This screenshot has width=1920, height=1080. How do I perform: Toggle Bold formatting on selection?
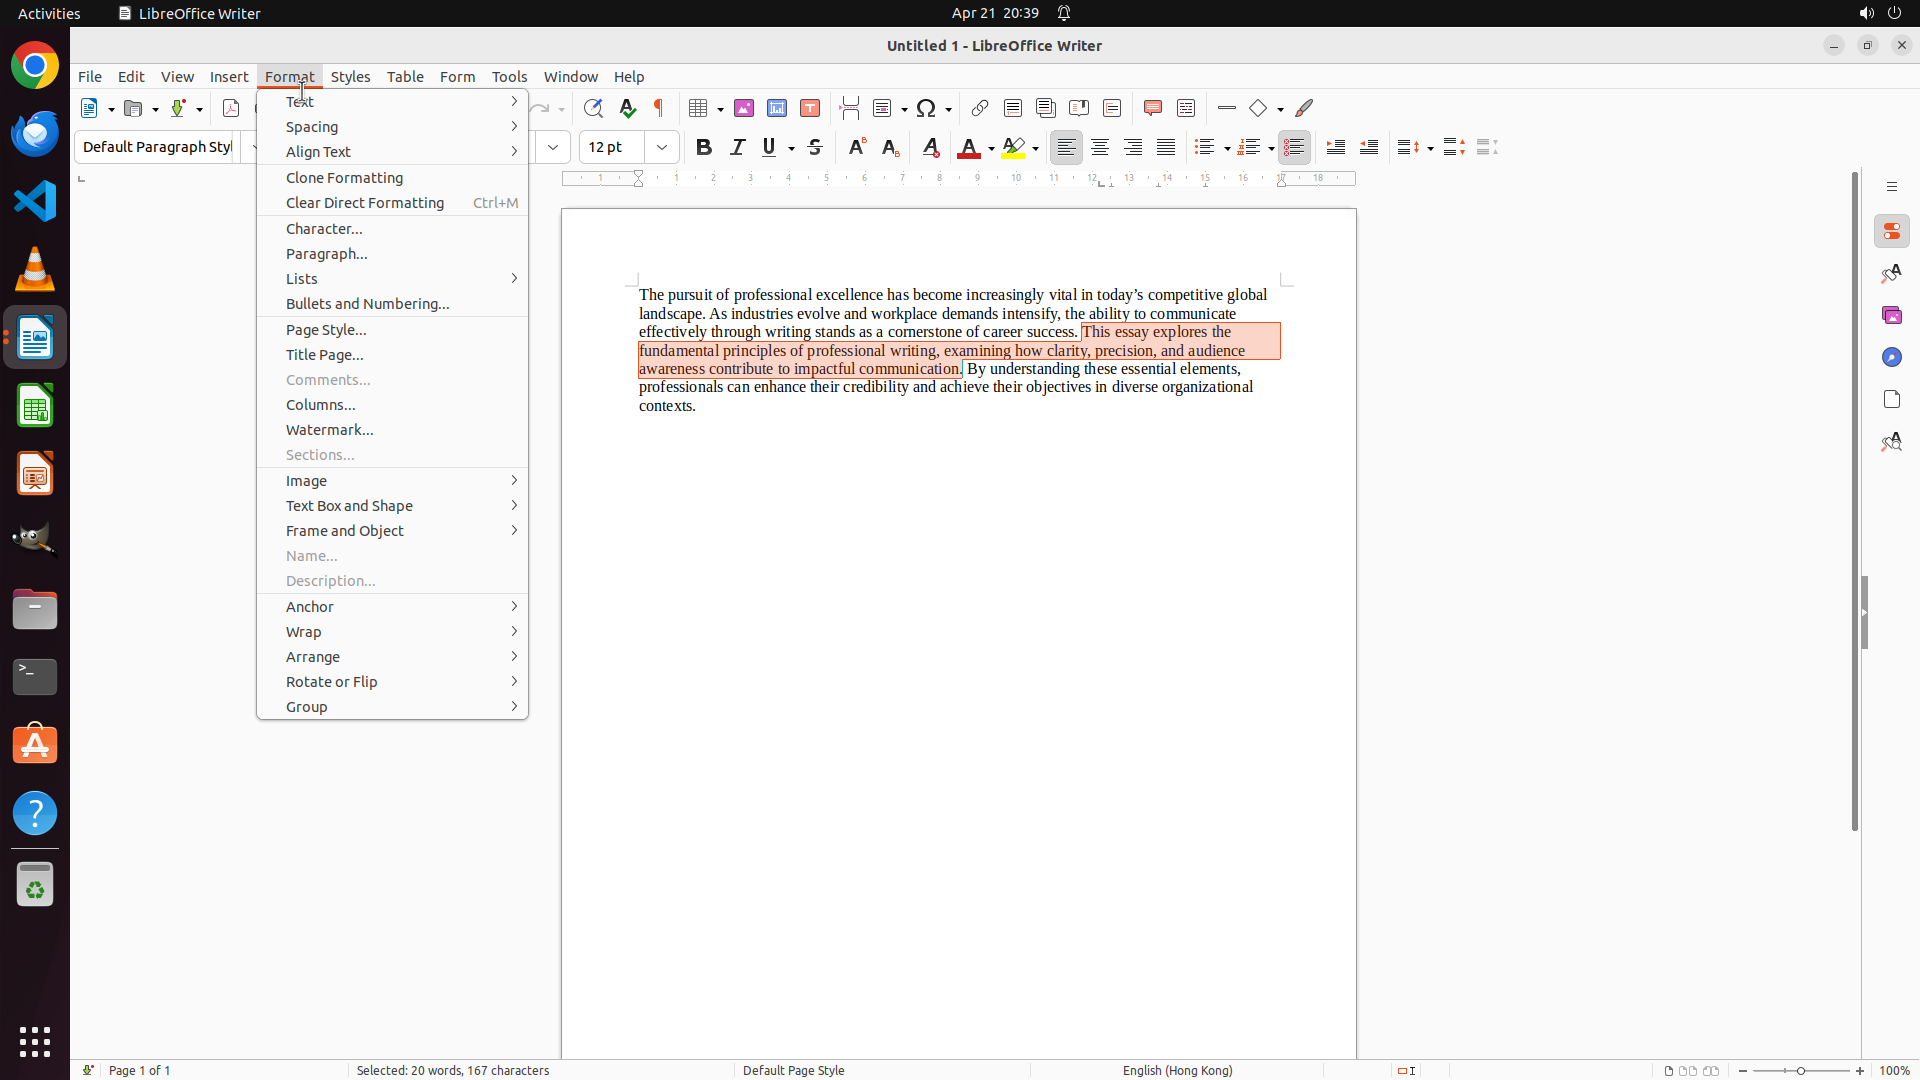pyautogui.click(x=704, y=147)
